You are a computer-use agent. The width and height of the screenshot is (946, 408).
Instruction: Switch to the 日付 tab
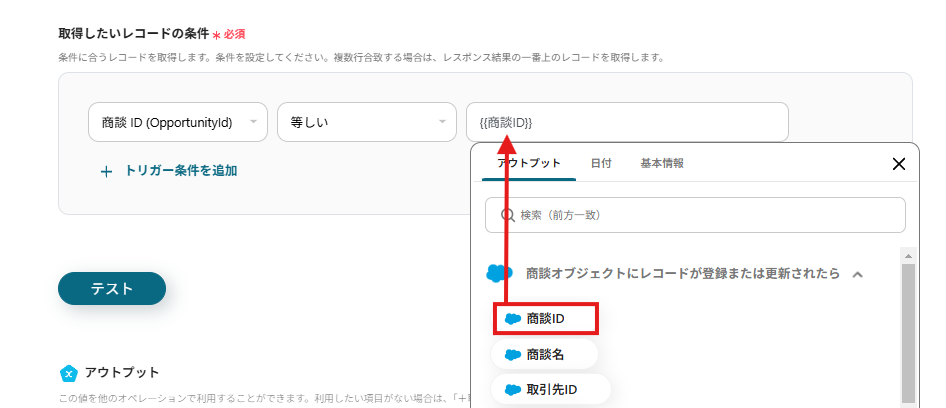[601, 163]
